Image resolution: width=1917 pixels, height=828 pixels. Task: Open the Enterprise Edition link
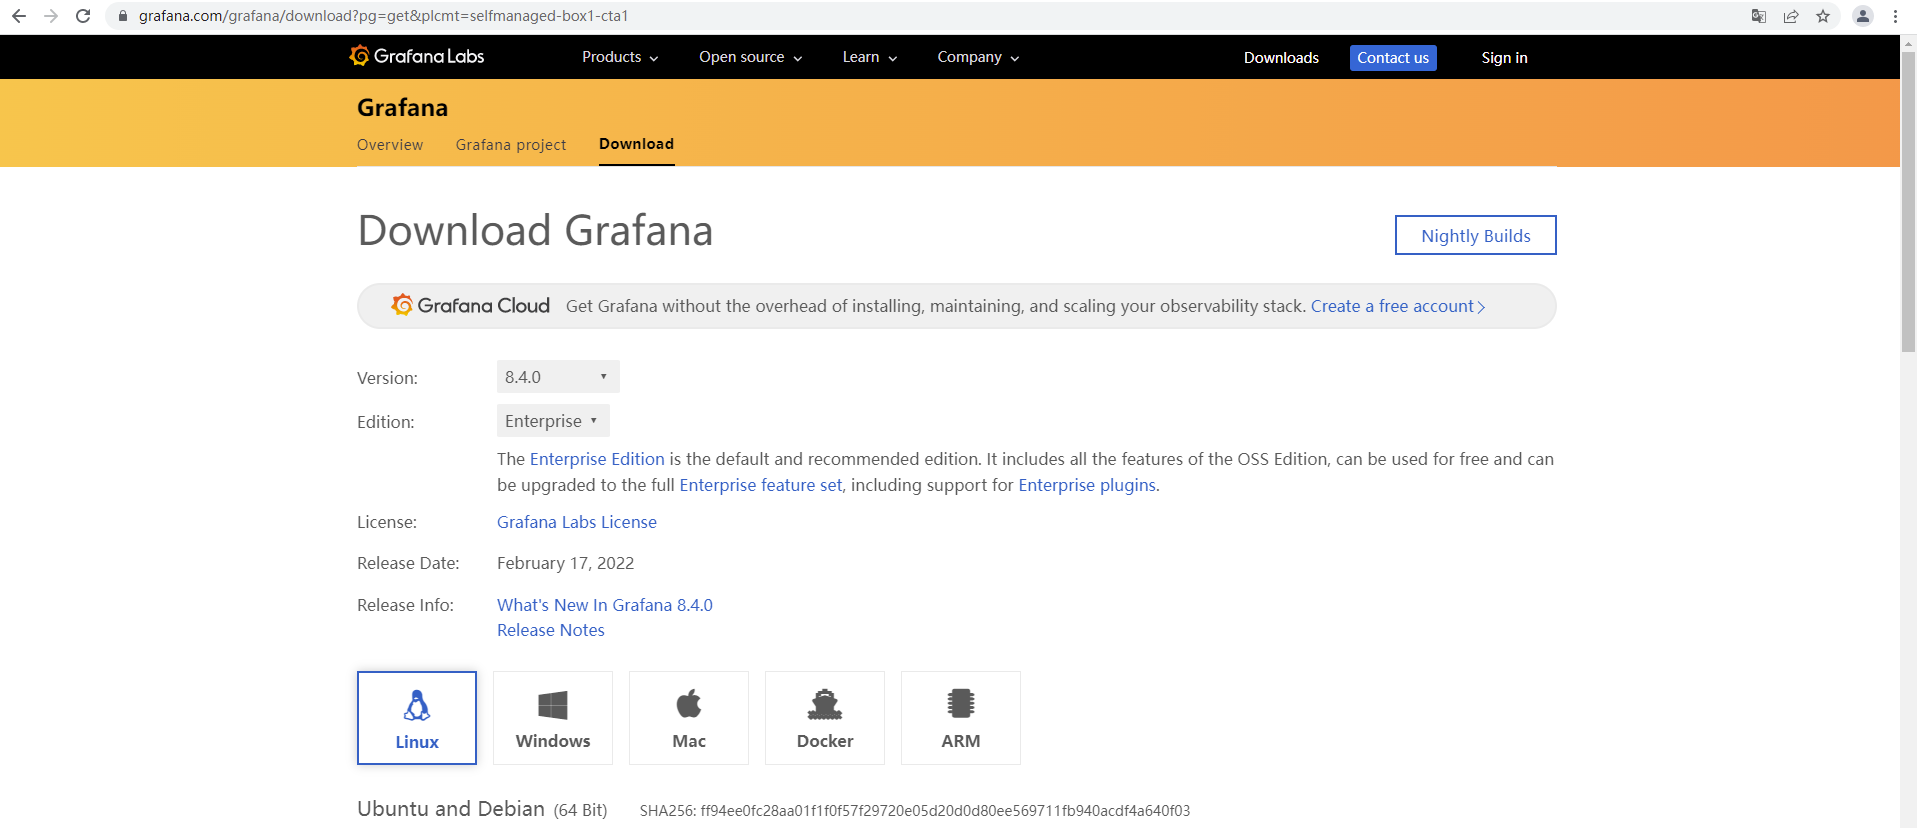(597, 459)
